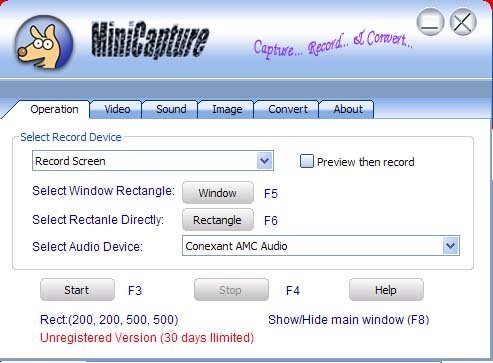Open Help via the Help button
This screenshot has width=493, height=363.
386,290
